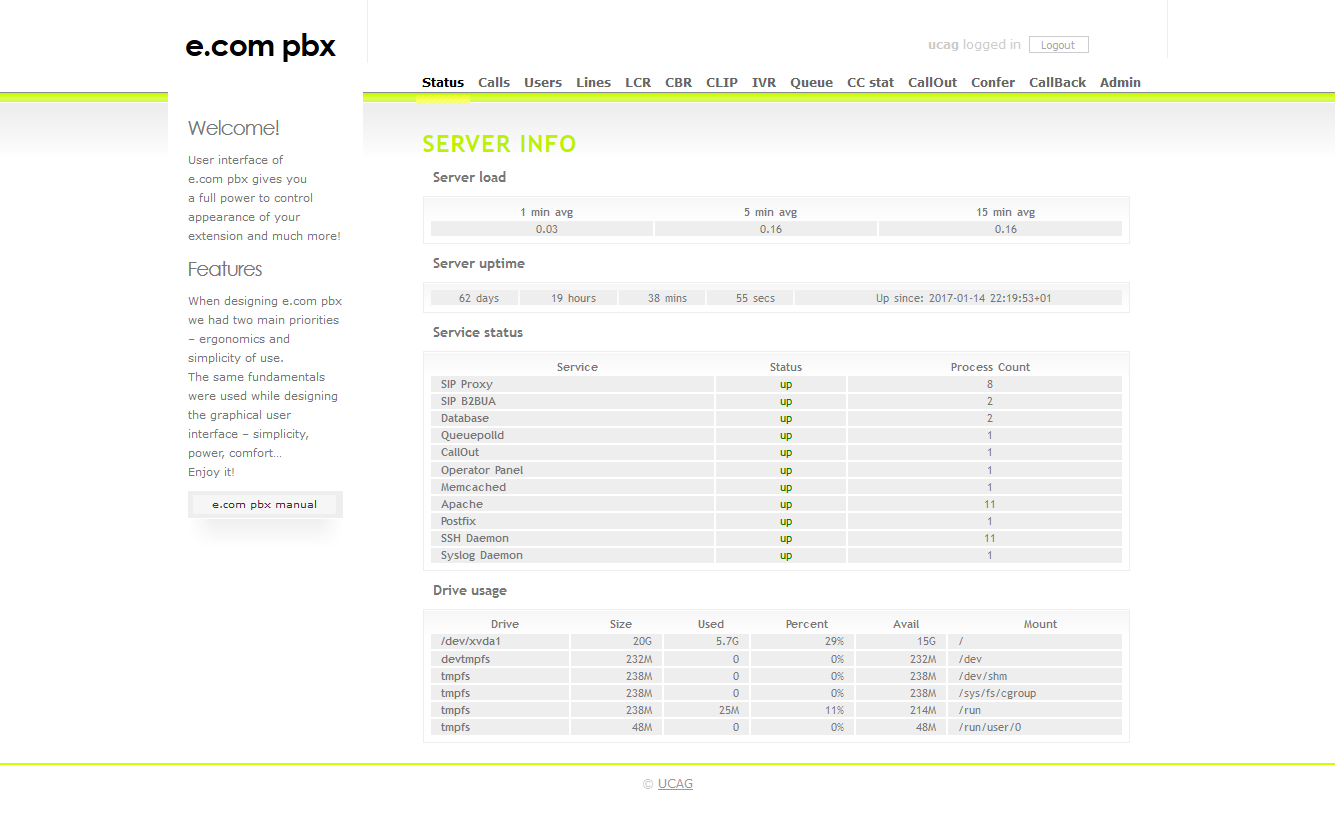
Task: Click the Queuepolld service name
Action: [x=472, y=435]
